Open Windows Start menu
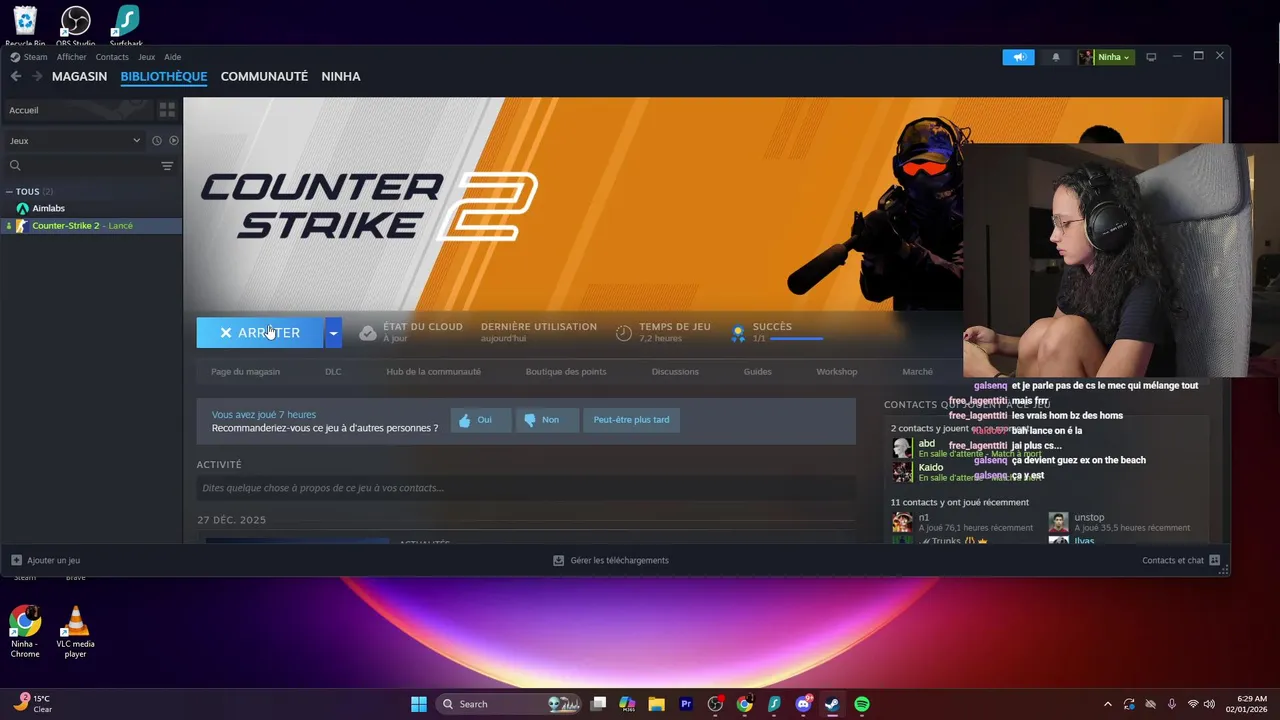Image resolution: width=1280 pixels, height=720 pixels. click(419, 704)
